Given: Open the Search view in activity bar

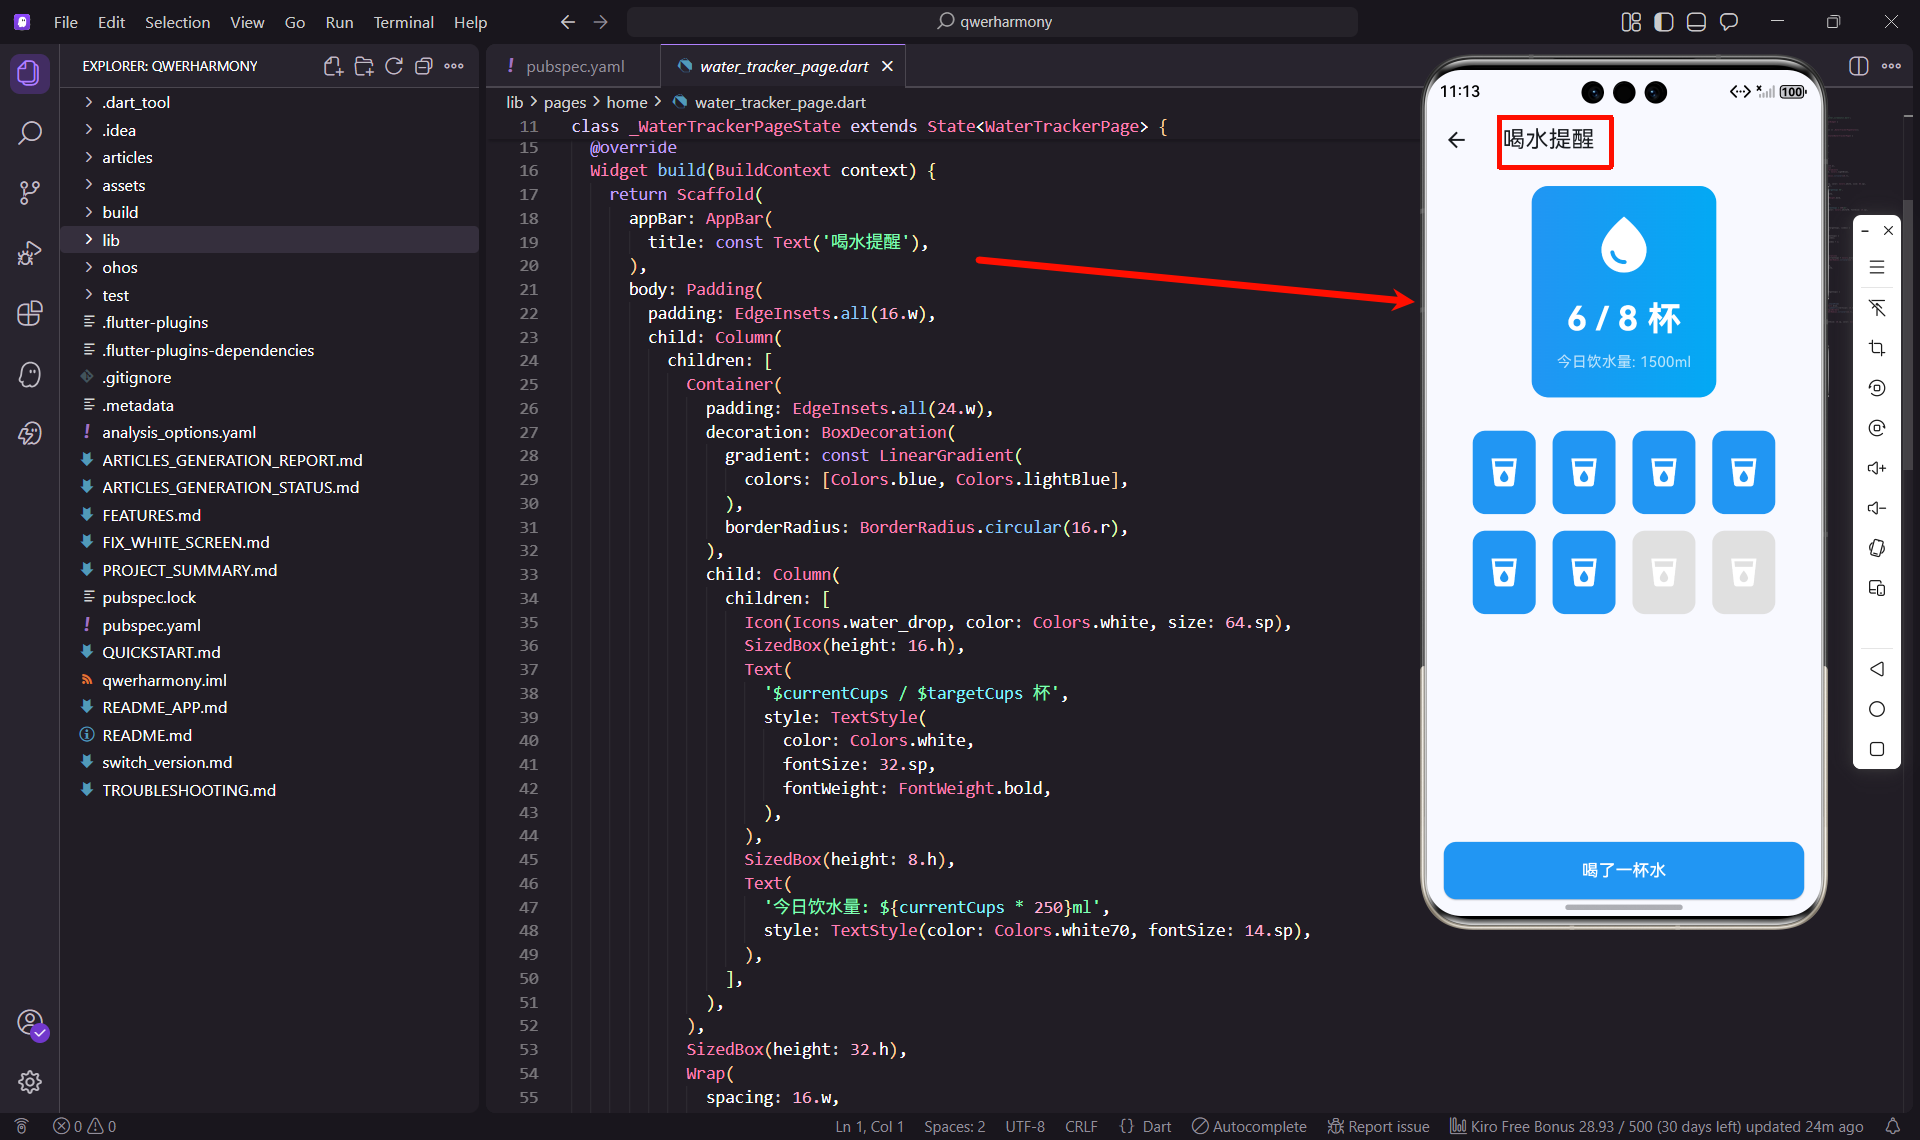Looking at the screenshot, I should tap(30, 133).
